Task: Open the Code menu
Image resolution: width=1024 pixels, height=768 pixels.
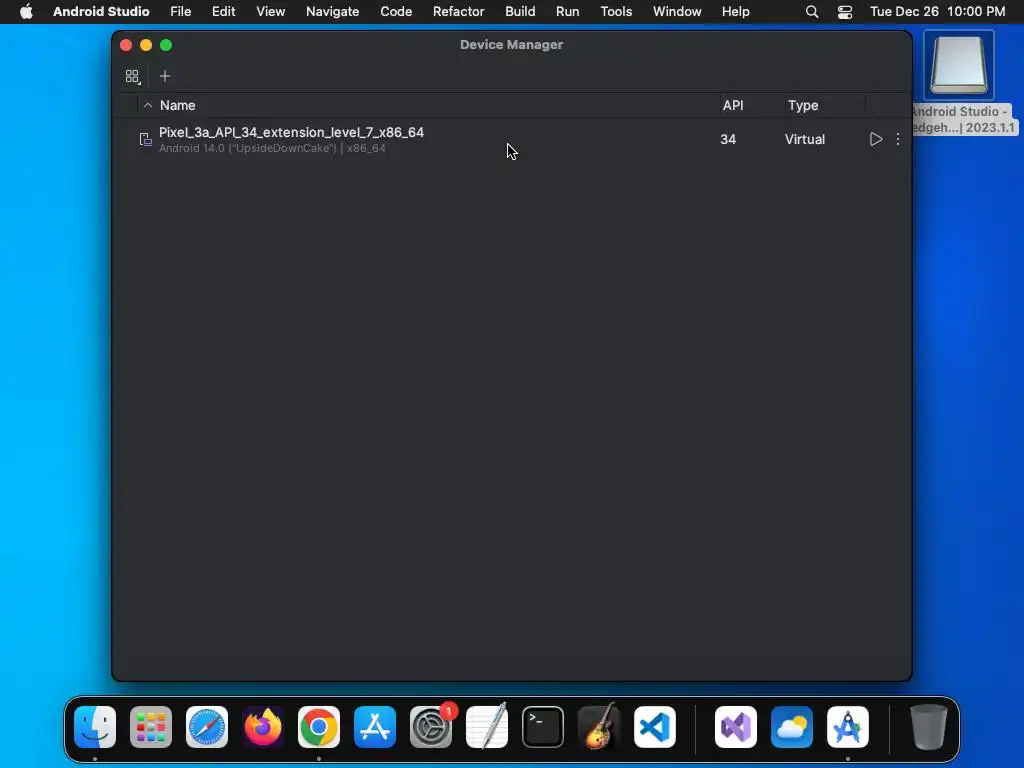Action: [x=396, y=12]
